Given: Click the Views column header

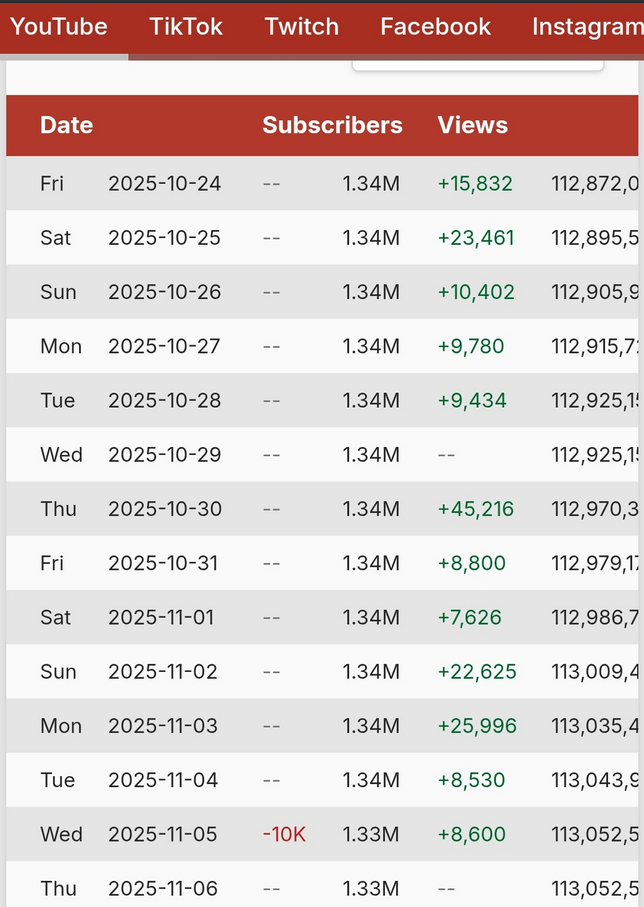Looking at the screenshot, I should pos(472,125).
